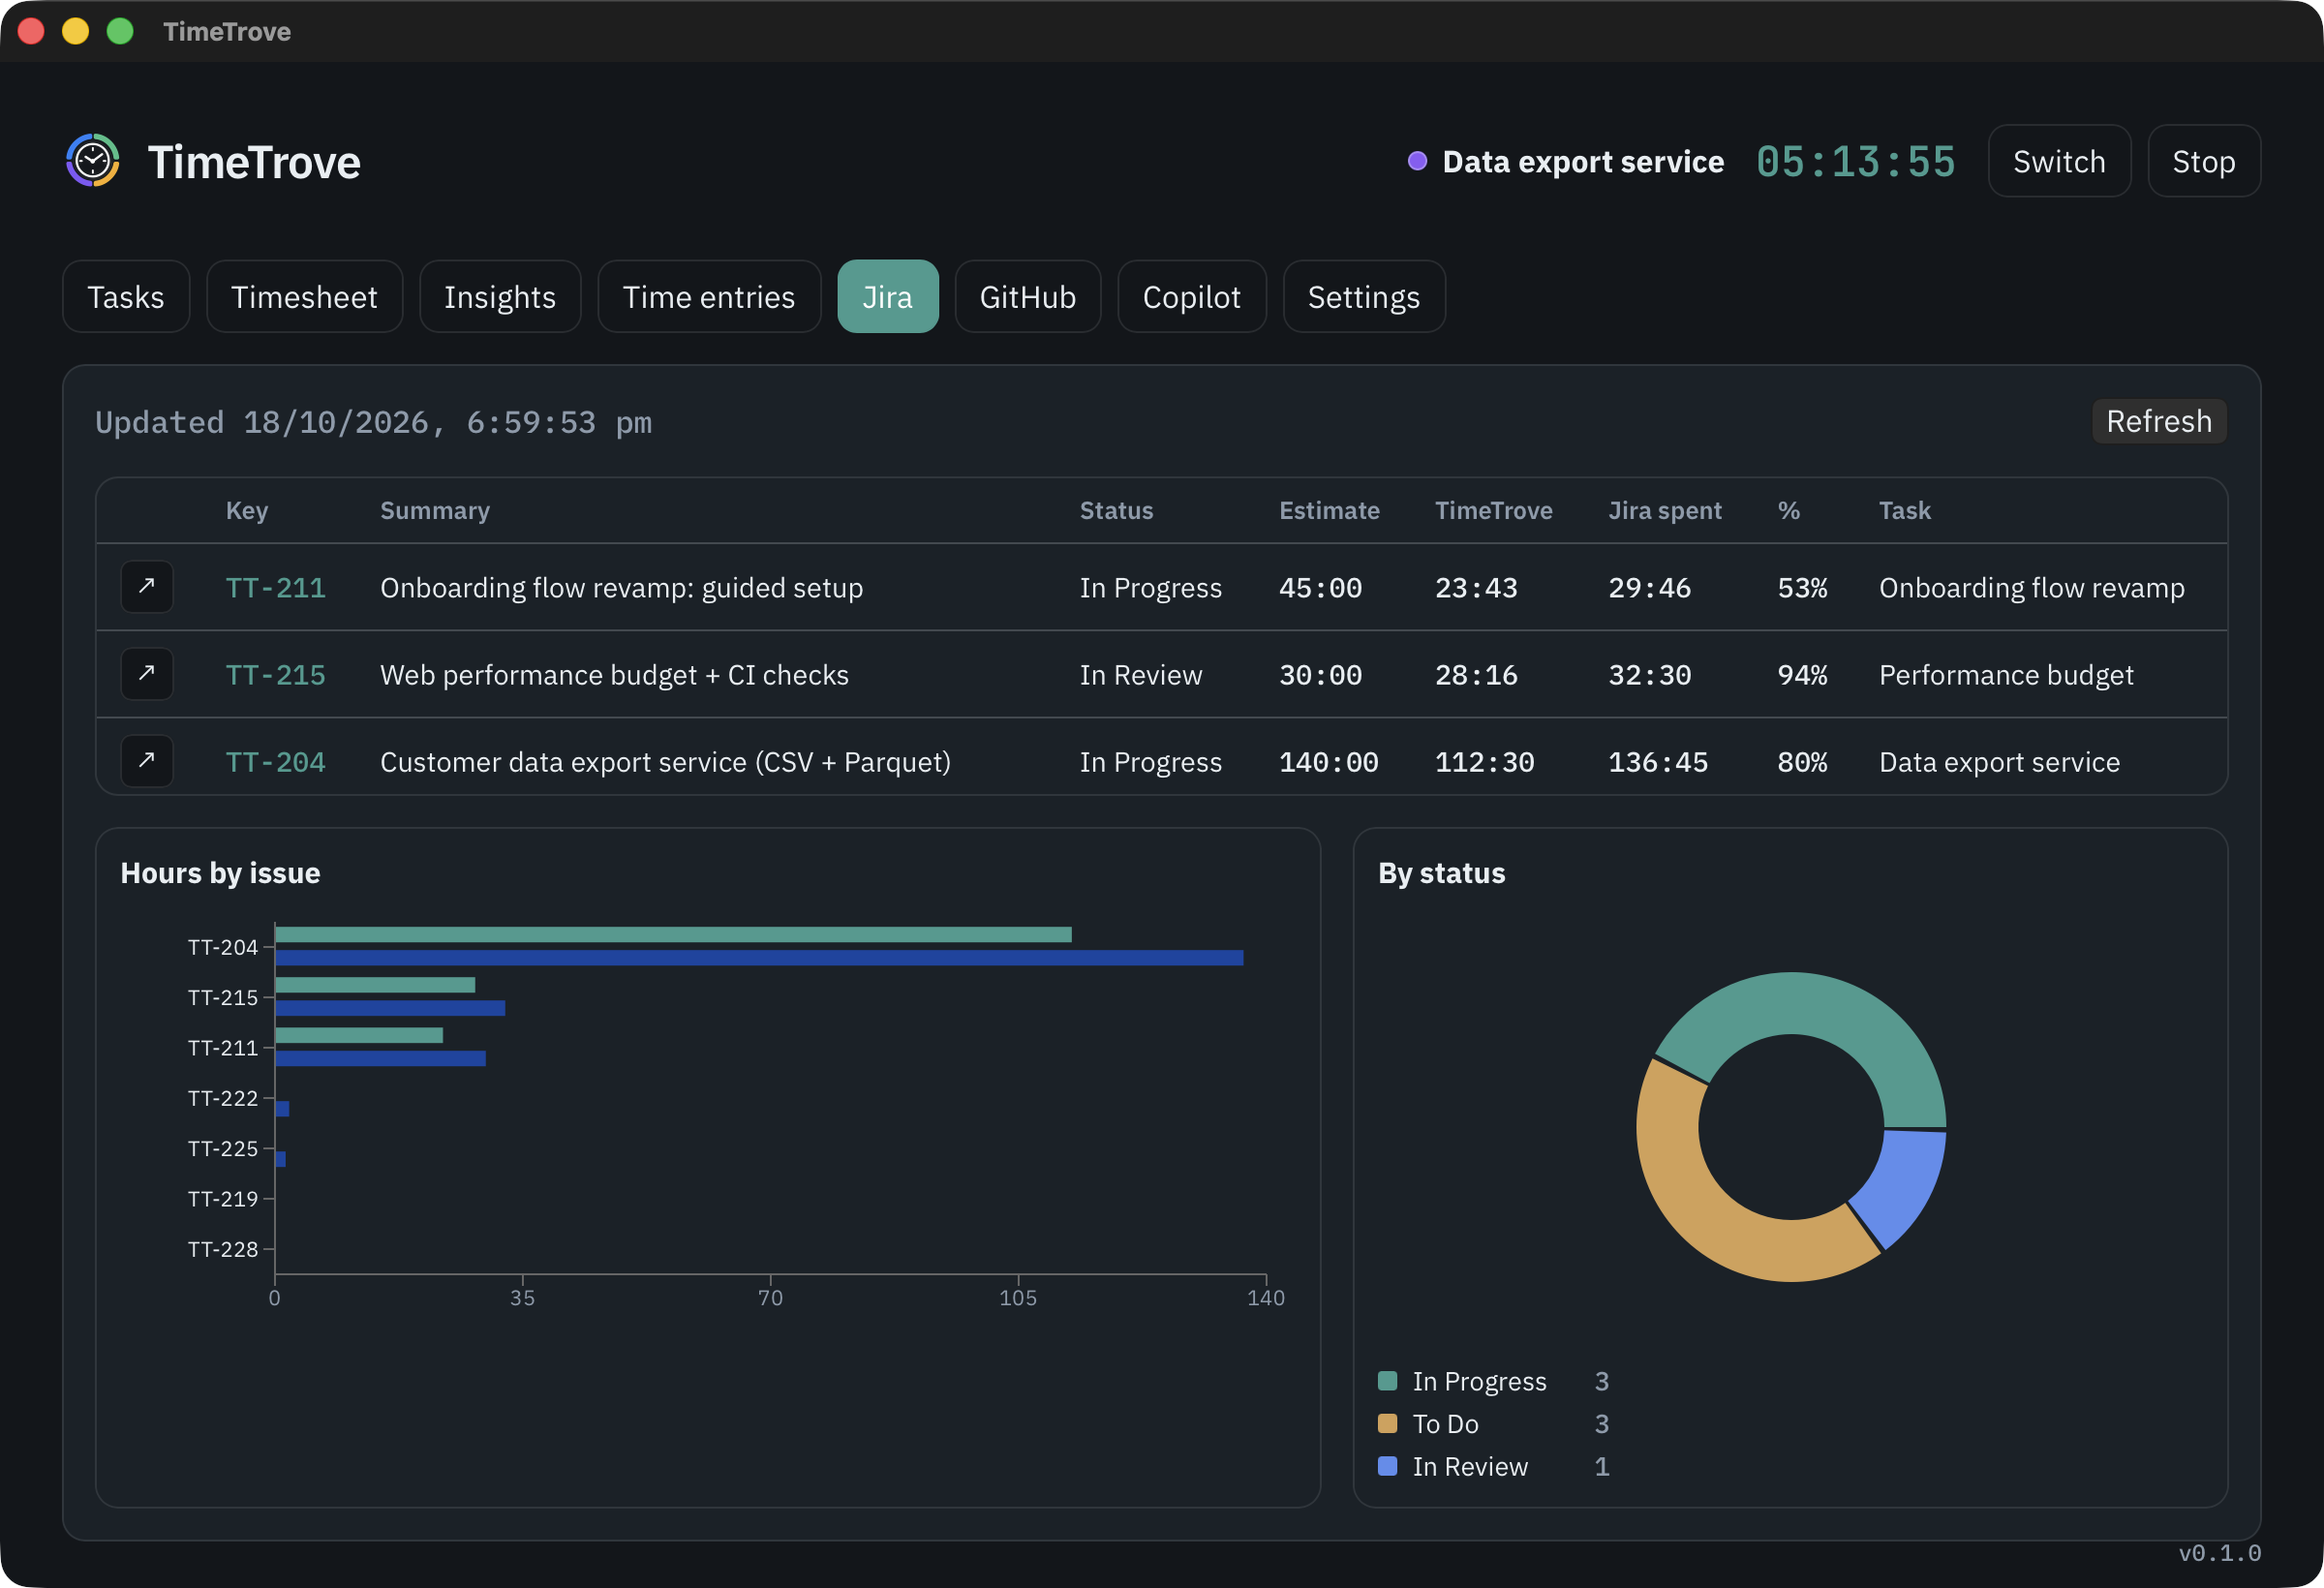Click the teal TT-204 bar in chart
The width and height of the screenshot is (2324, 1588).
pos(673,934)
